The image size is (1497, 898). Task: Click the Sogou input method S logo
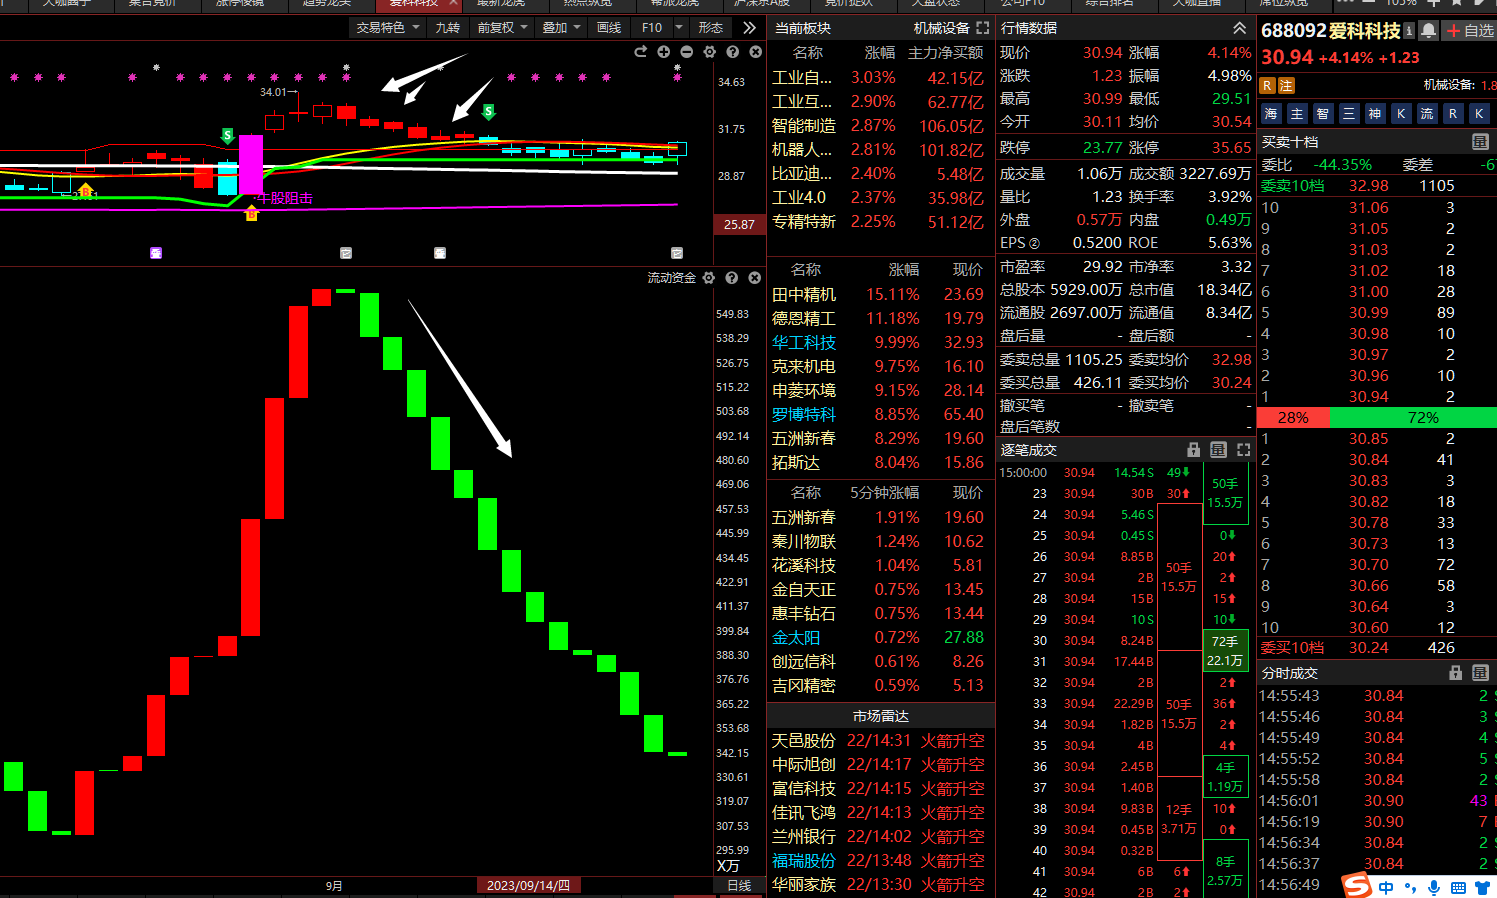click(x=1357, y=885)
